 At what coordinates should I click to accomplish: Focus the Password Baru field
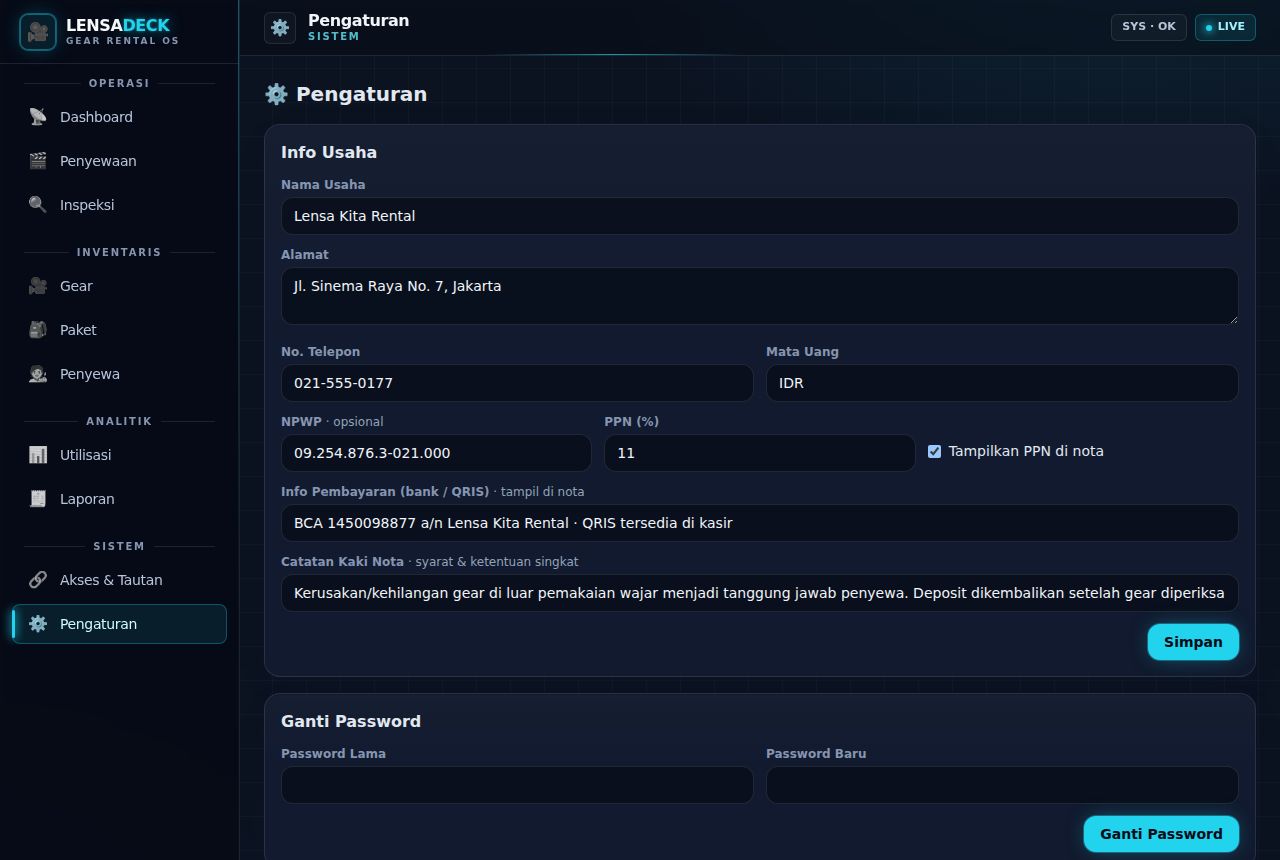point(1002,785)
